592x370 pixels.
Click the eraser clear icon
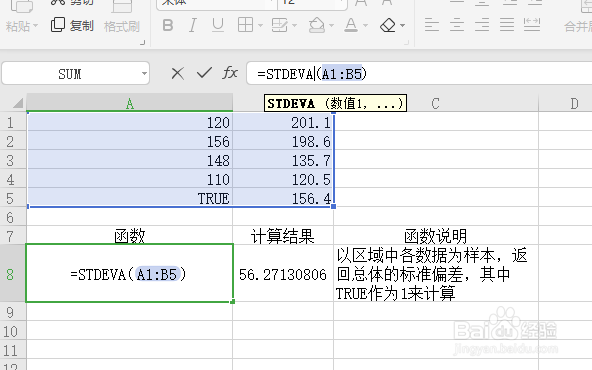tap(388, 25)
